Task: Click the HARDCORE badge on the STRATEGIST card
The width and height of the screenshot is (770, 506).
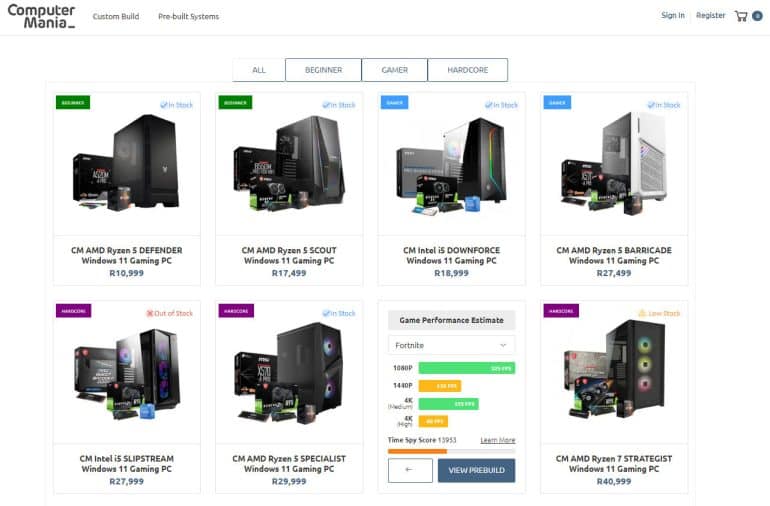Action: pos(561,311)
